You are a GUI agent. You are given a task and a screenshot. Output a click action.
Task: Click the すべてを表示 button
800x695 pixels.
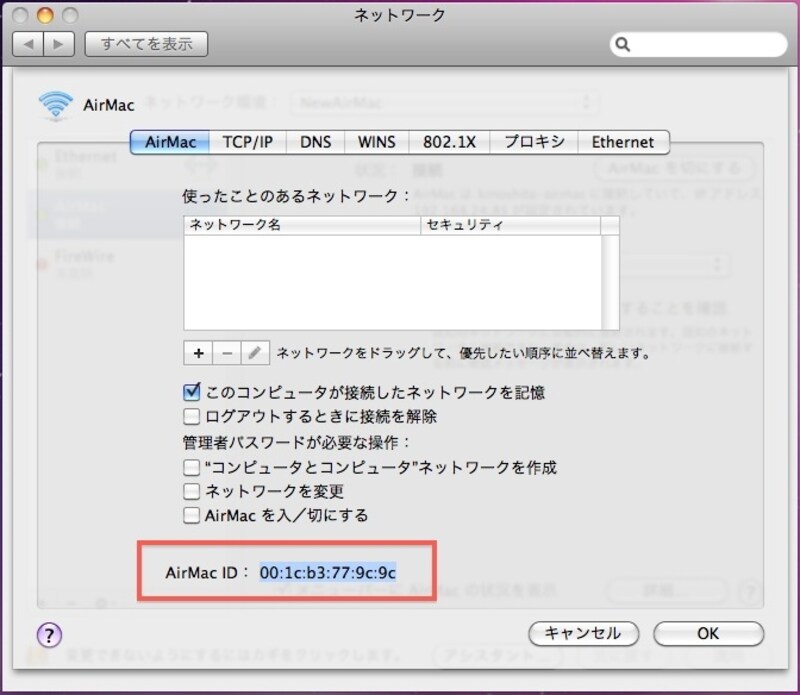(146, 44)
